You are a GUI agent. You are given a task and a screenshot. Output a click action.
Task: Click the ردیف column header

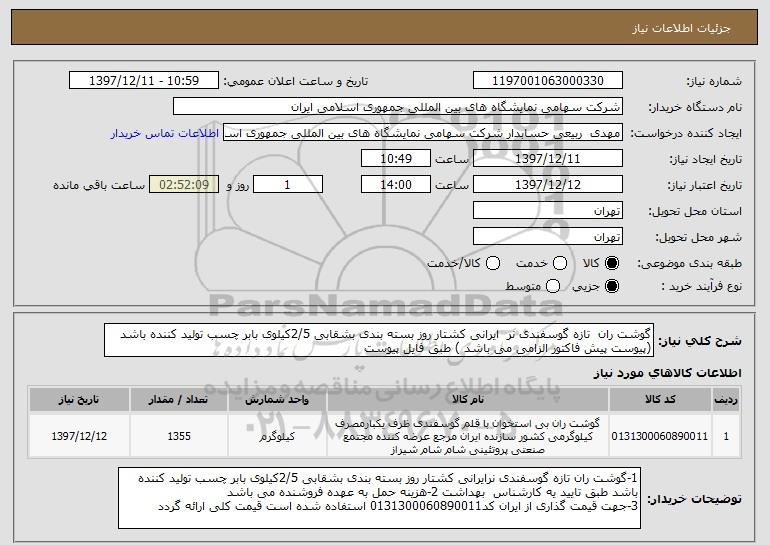[x=726, y=400]
